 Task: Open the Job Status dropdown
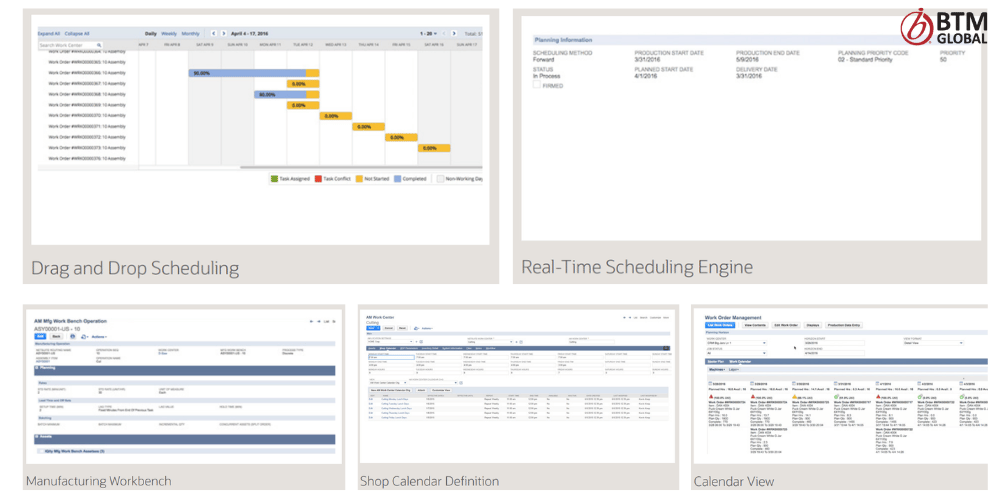tap(737, 353)
